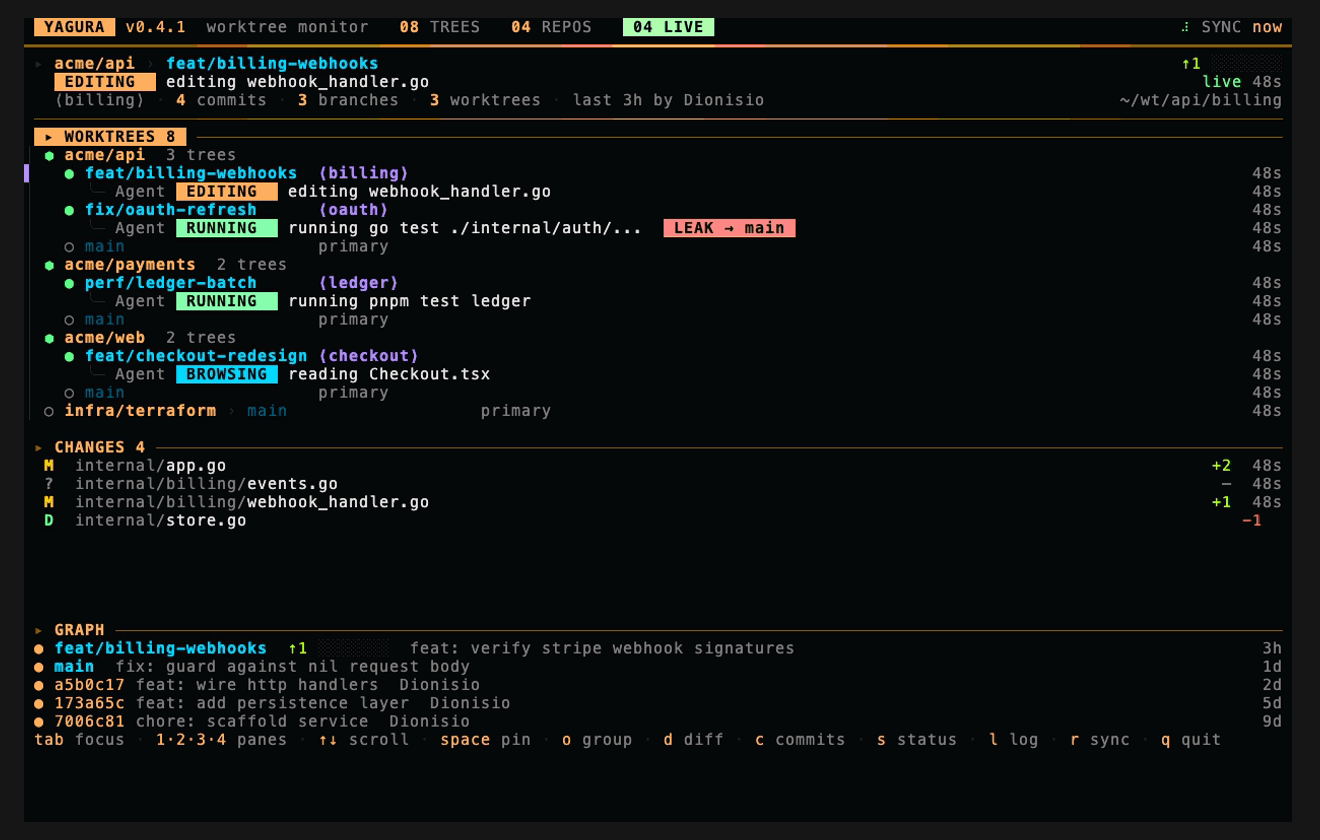
Task: Click the q quit shortcut hint
Action: 1191,740
